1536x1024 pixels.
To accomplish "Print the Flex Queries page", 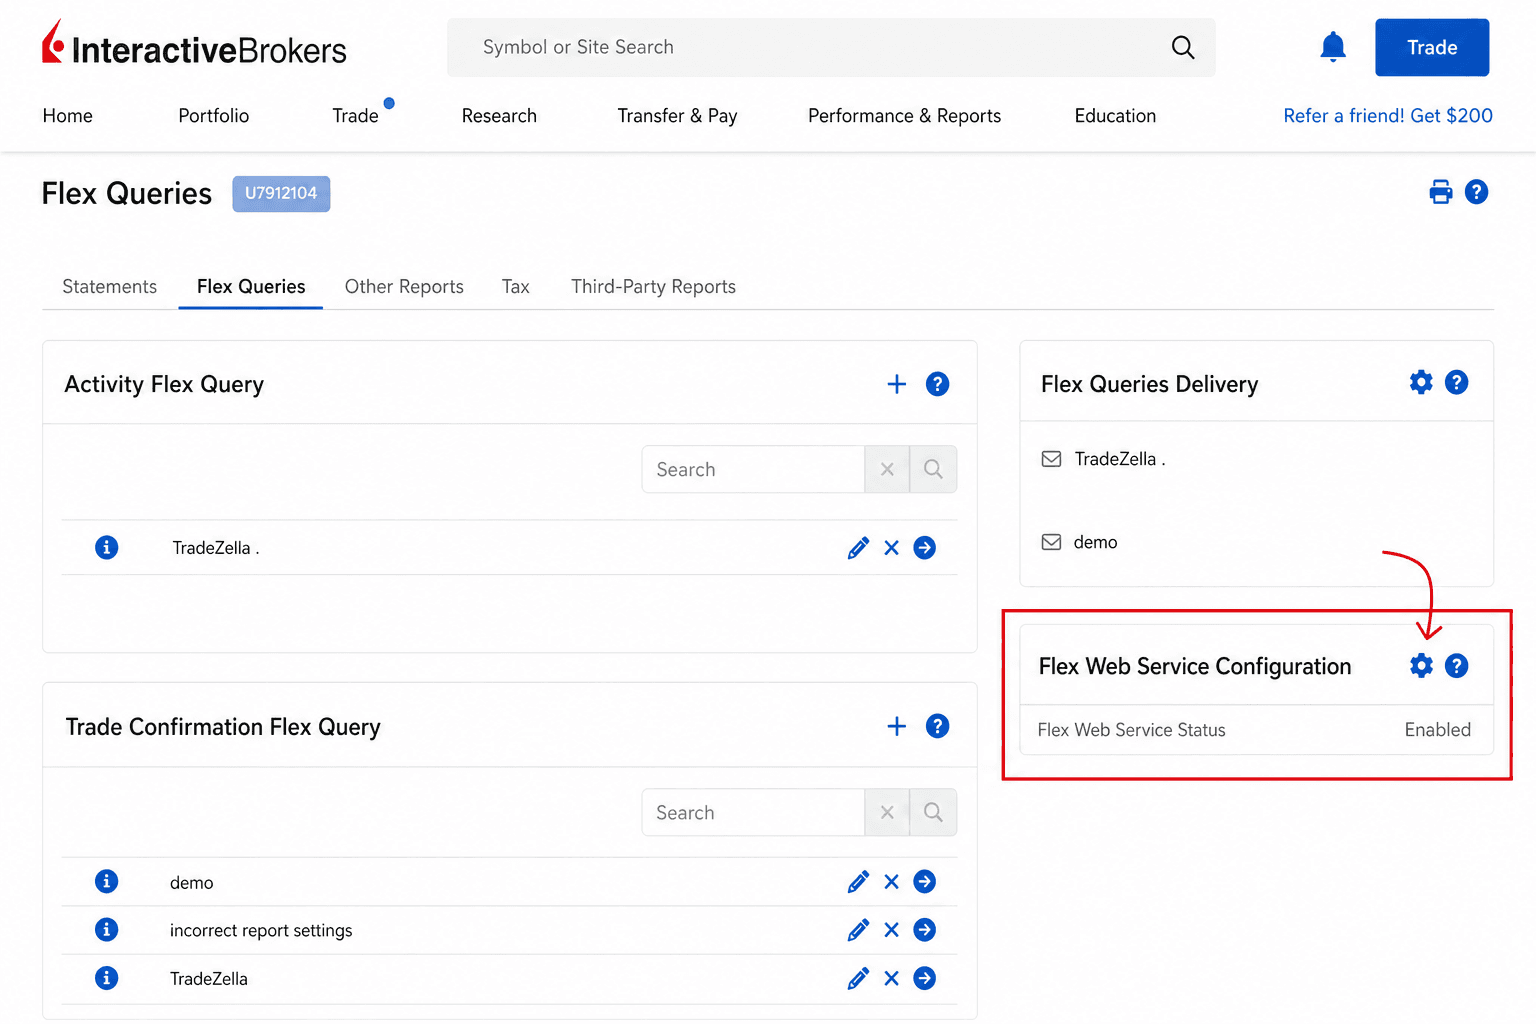I will (1441, 192).
